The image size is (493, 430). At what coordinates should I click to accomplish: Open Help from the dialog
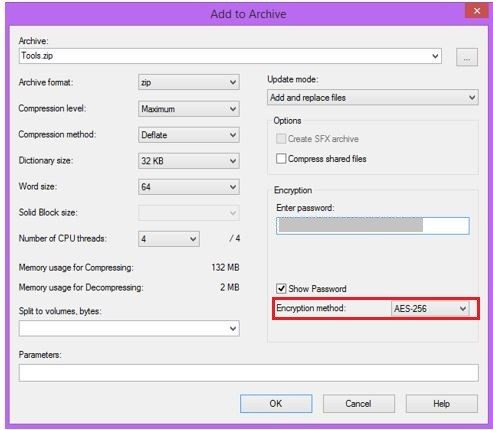pos(442,404)
